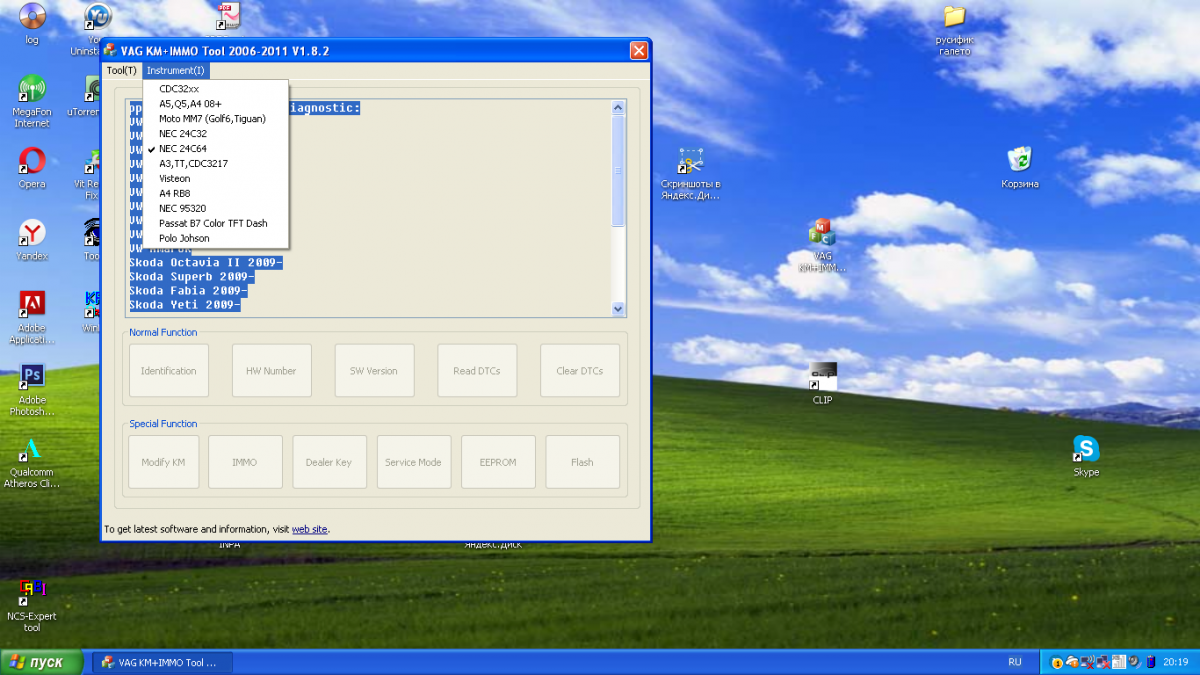Screen dimensions: 1200x675
Task: Open MegaFon Internet desktop icon
Action: 32,90
